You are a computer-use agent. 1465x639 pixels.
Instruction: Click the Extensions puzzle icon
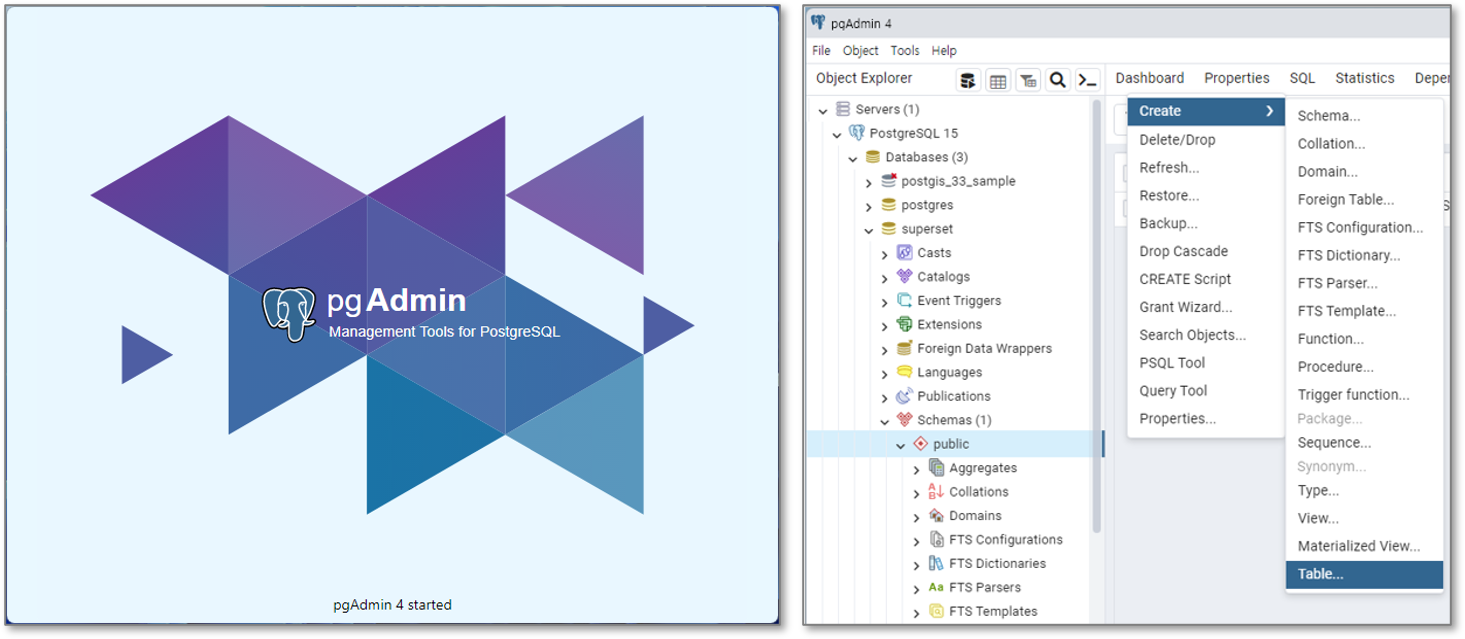(x=905, y=324)
